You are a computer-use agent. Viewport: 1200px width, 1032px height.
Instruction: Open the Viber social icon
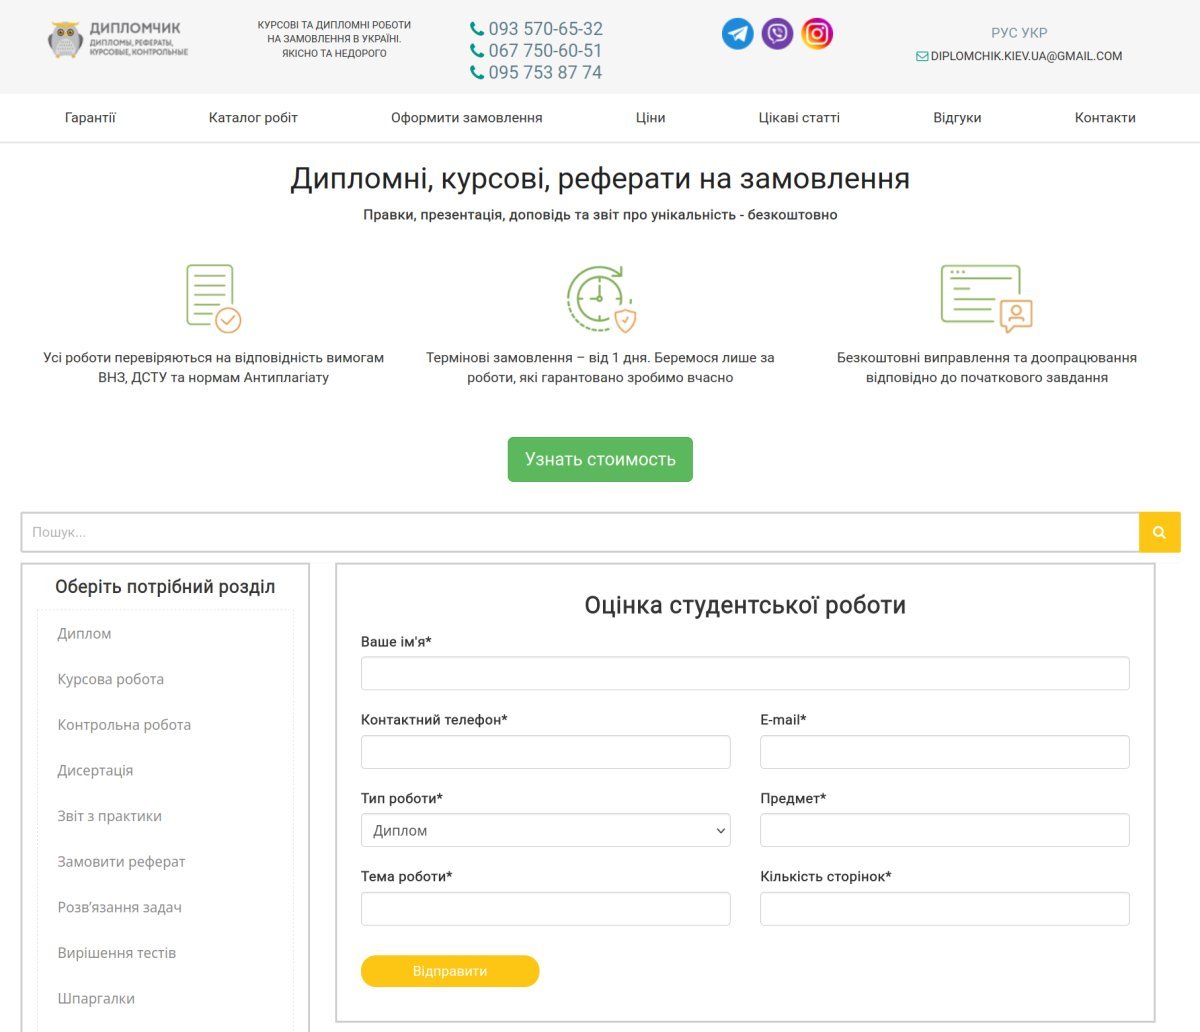pyautogui.click(x=777, y=34)
